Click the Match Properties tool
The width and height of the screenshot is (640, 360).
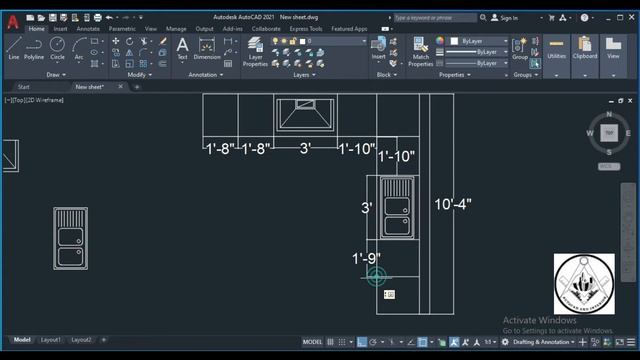(x=420, y=51)
